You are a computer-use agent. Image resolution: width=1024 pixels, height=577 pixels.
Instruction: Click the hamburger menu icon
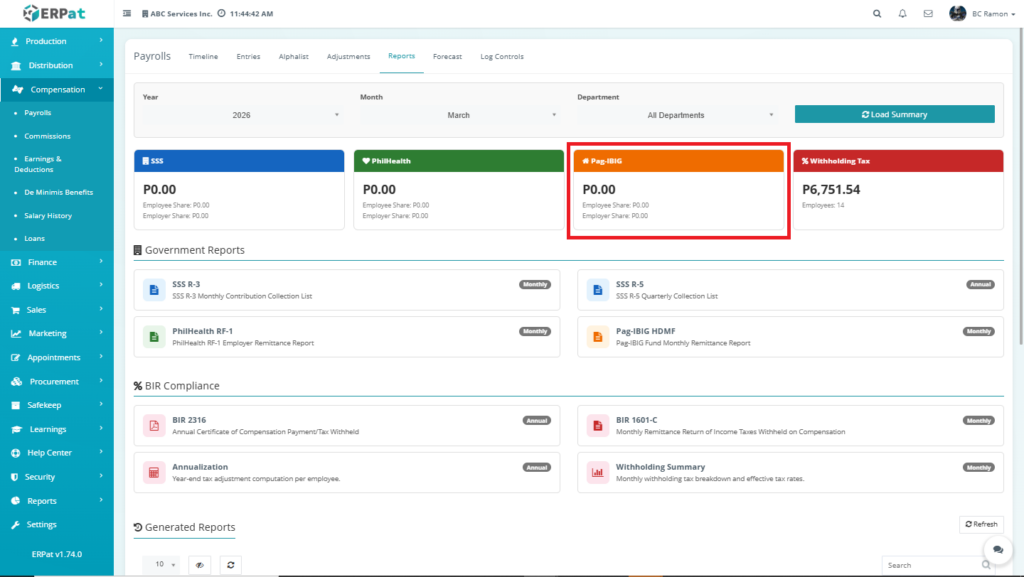[x=126, y=14]
